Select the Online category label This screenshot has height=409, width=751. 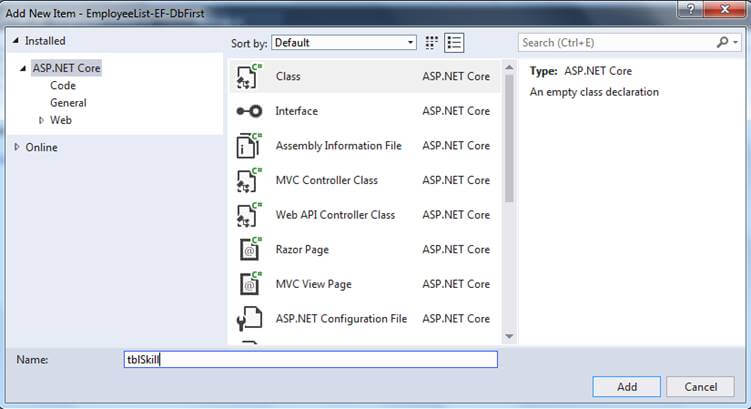pos(41,147)
